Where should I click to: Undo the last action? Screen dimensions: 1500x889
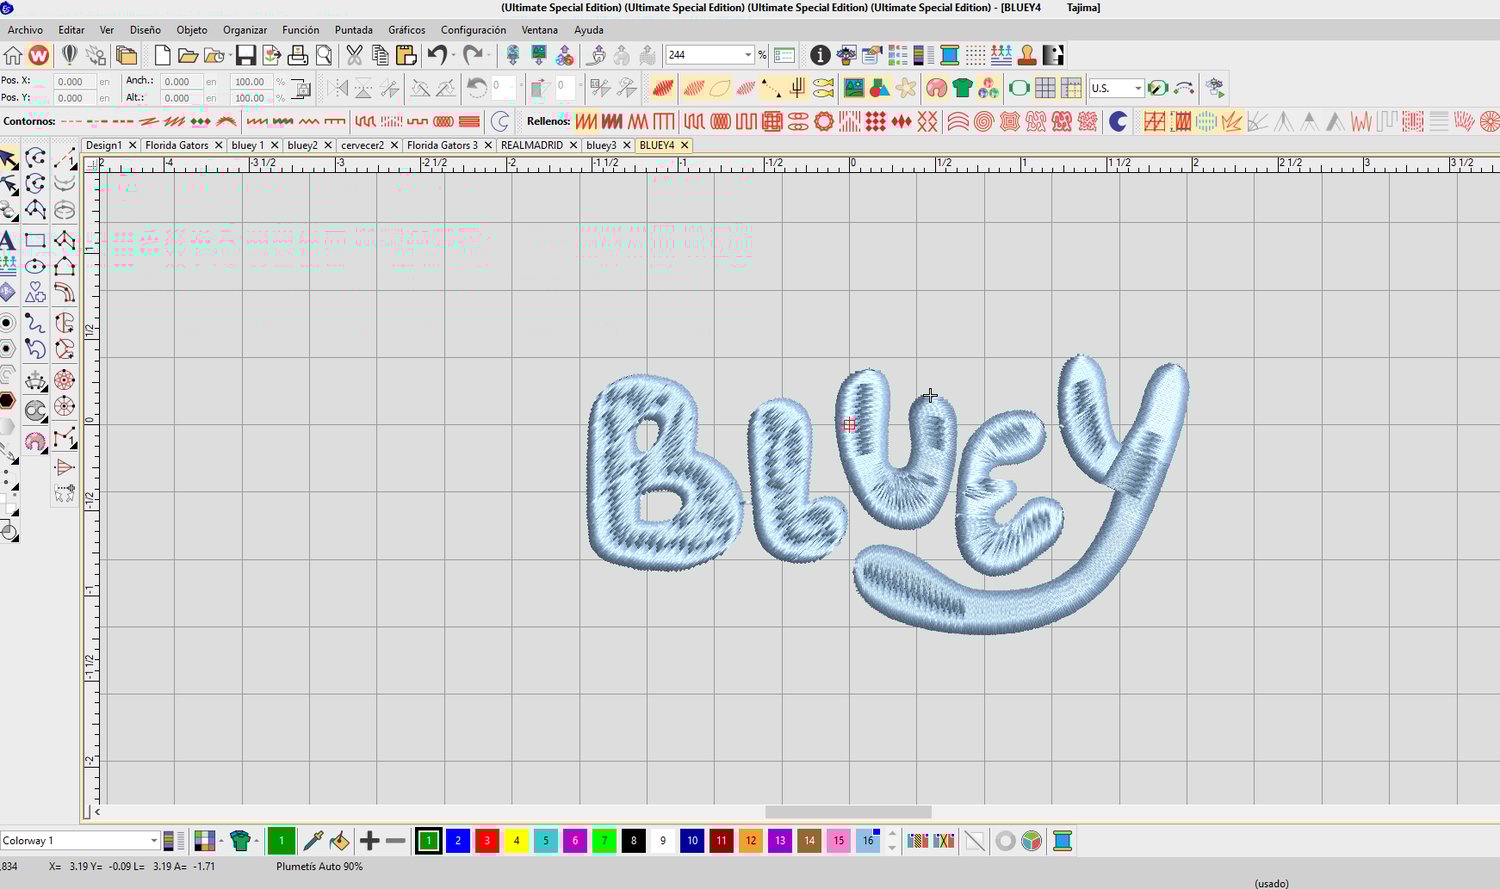pyautogui.click(x=437, y=55)
